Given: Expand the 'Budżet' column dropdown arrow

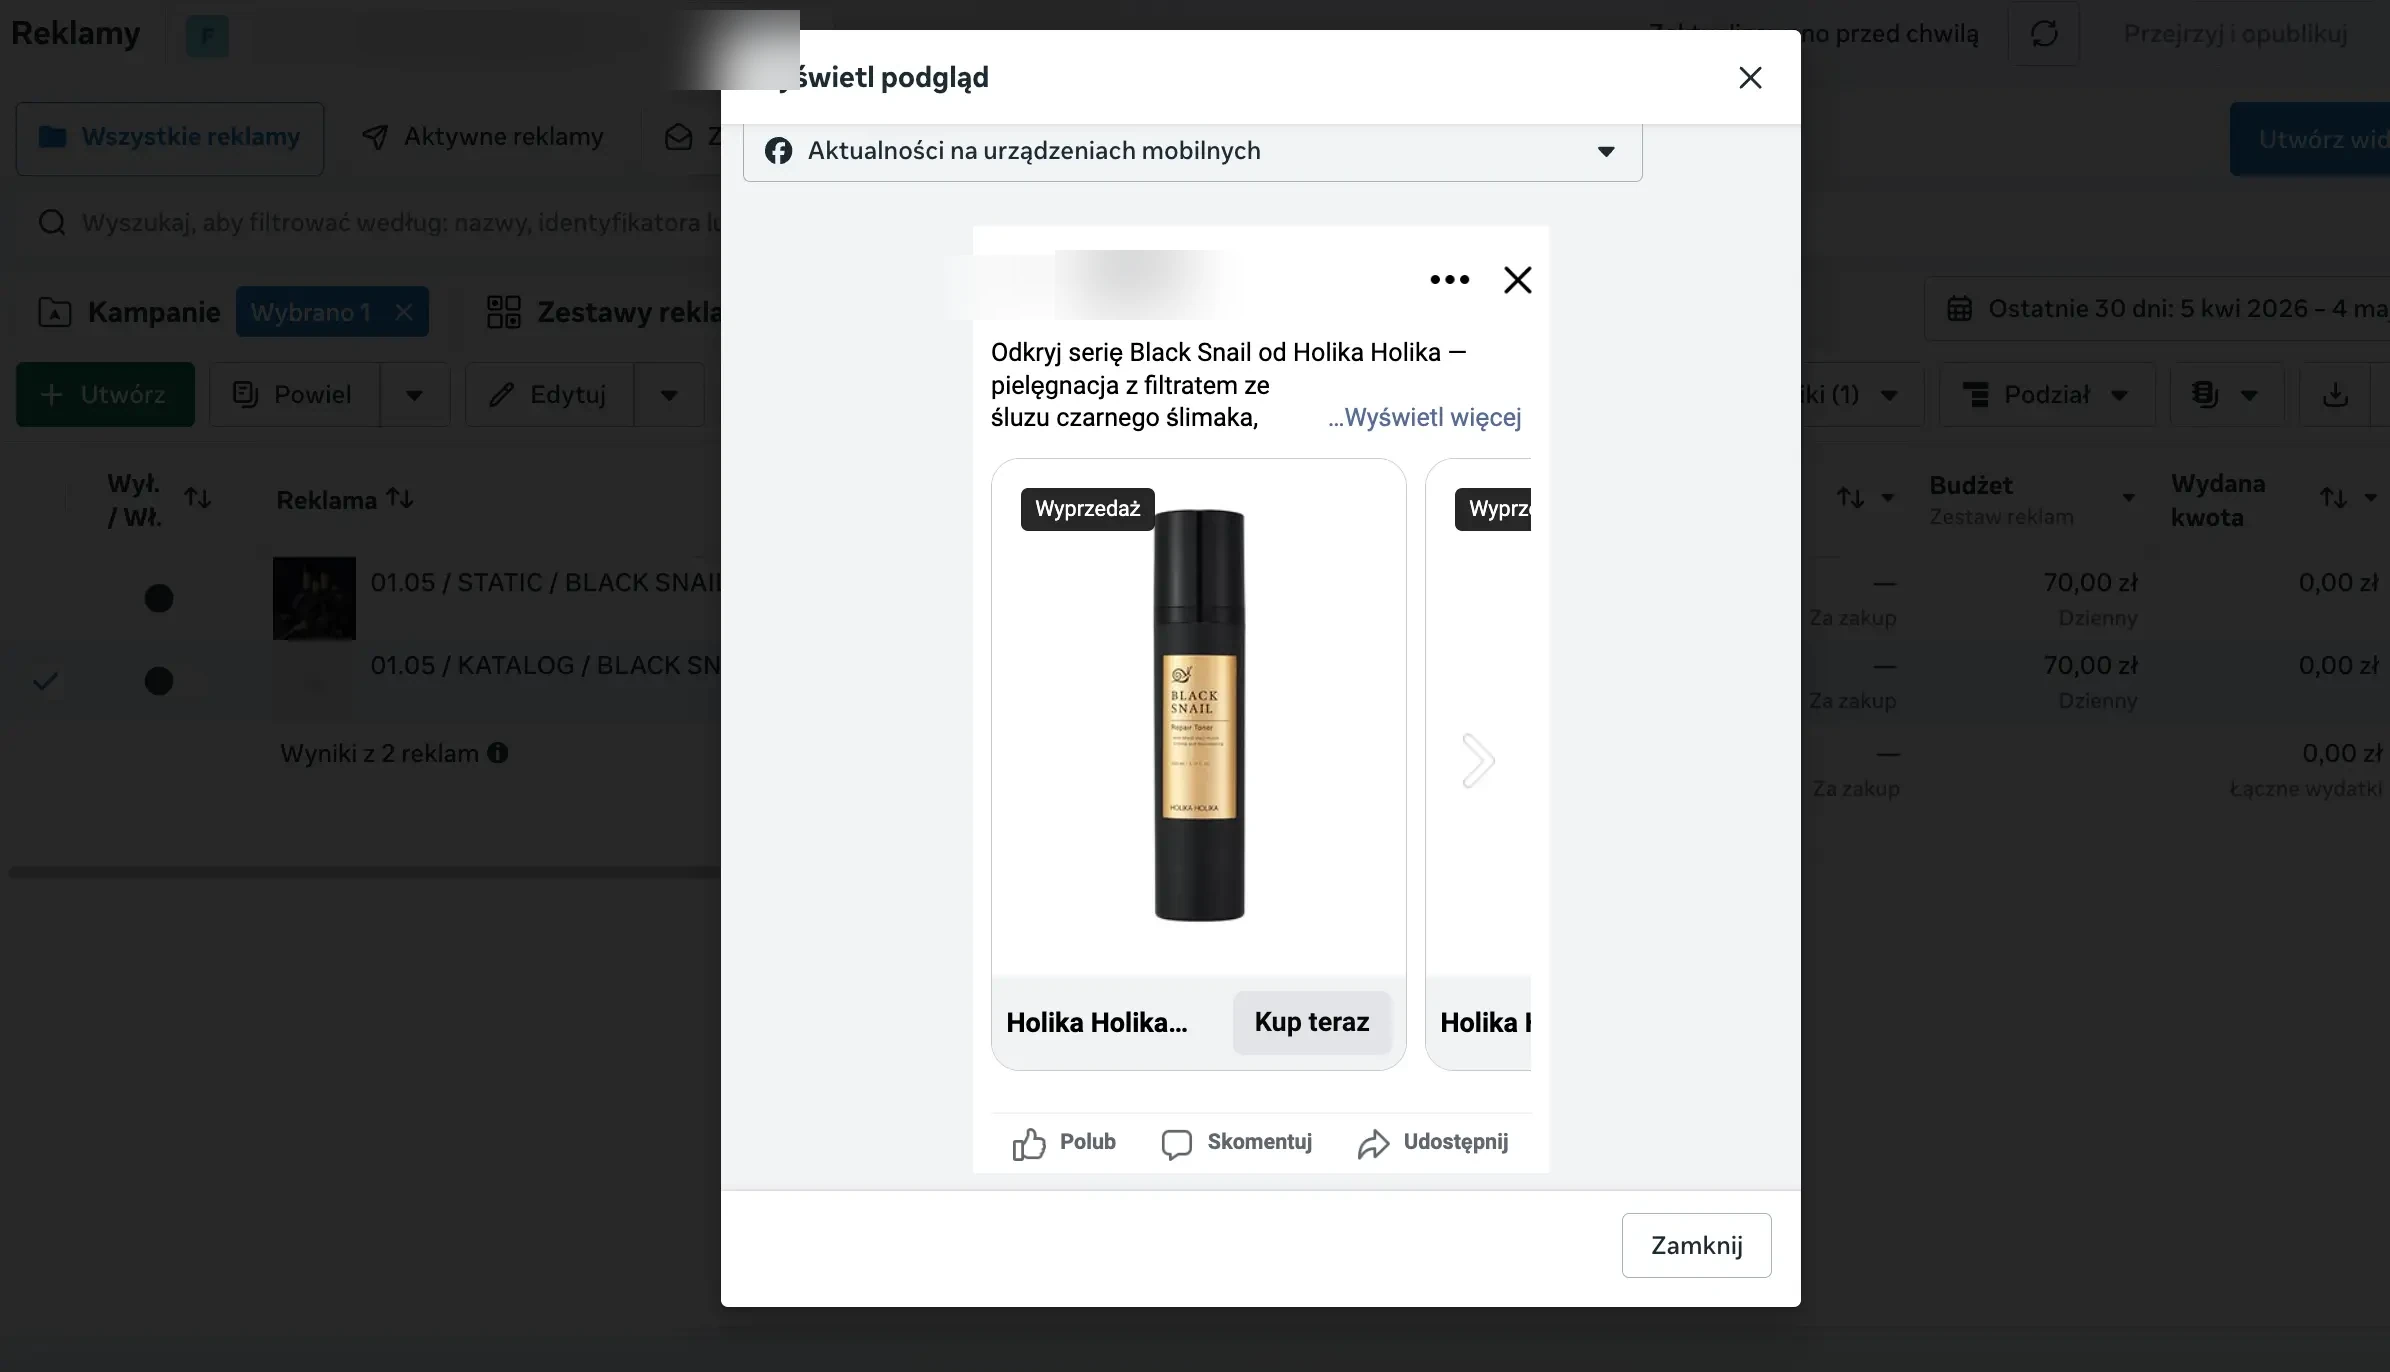Looking at the screenshot, I should tap(2128, 498).
